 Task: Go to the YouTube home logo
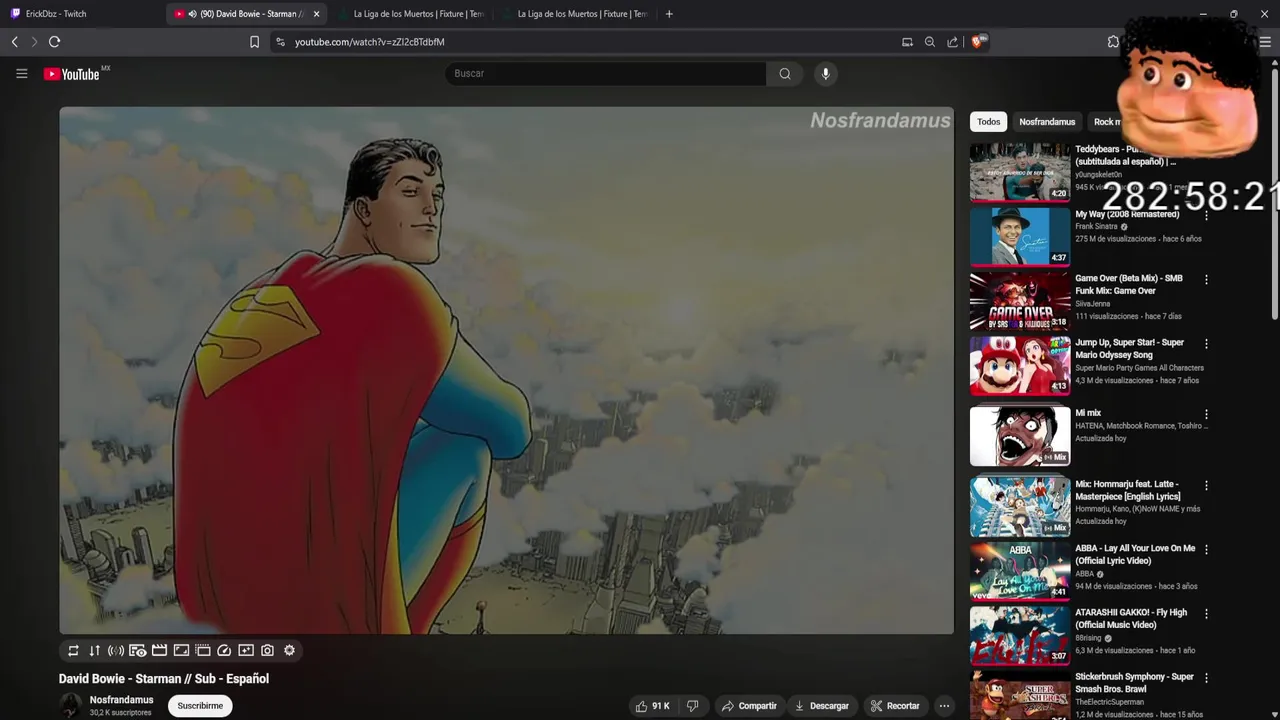pos(72,74)
